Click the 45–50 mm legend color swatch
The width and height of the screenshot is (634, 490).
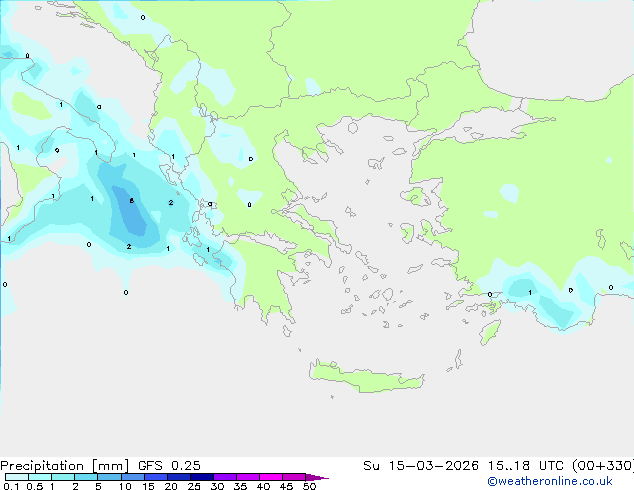coord(294,477)
